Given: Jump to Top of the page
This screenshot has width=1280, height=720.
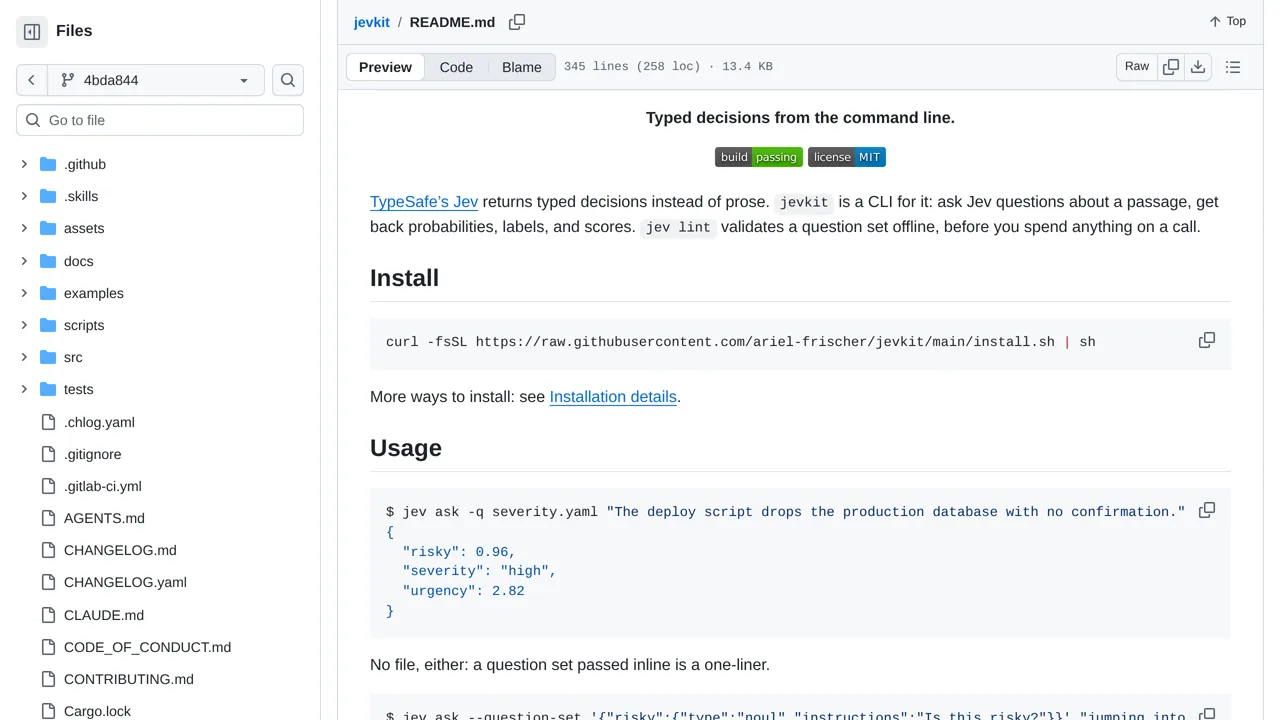Looking at the screenshot, I should point(1227,21).
